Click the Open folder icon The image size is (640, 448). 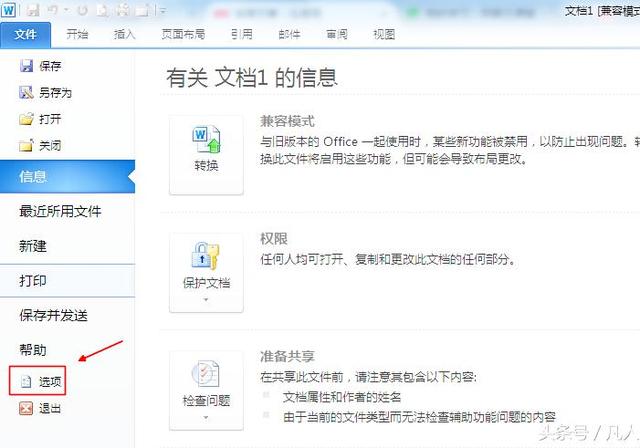coord(27,119)
